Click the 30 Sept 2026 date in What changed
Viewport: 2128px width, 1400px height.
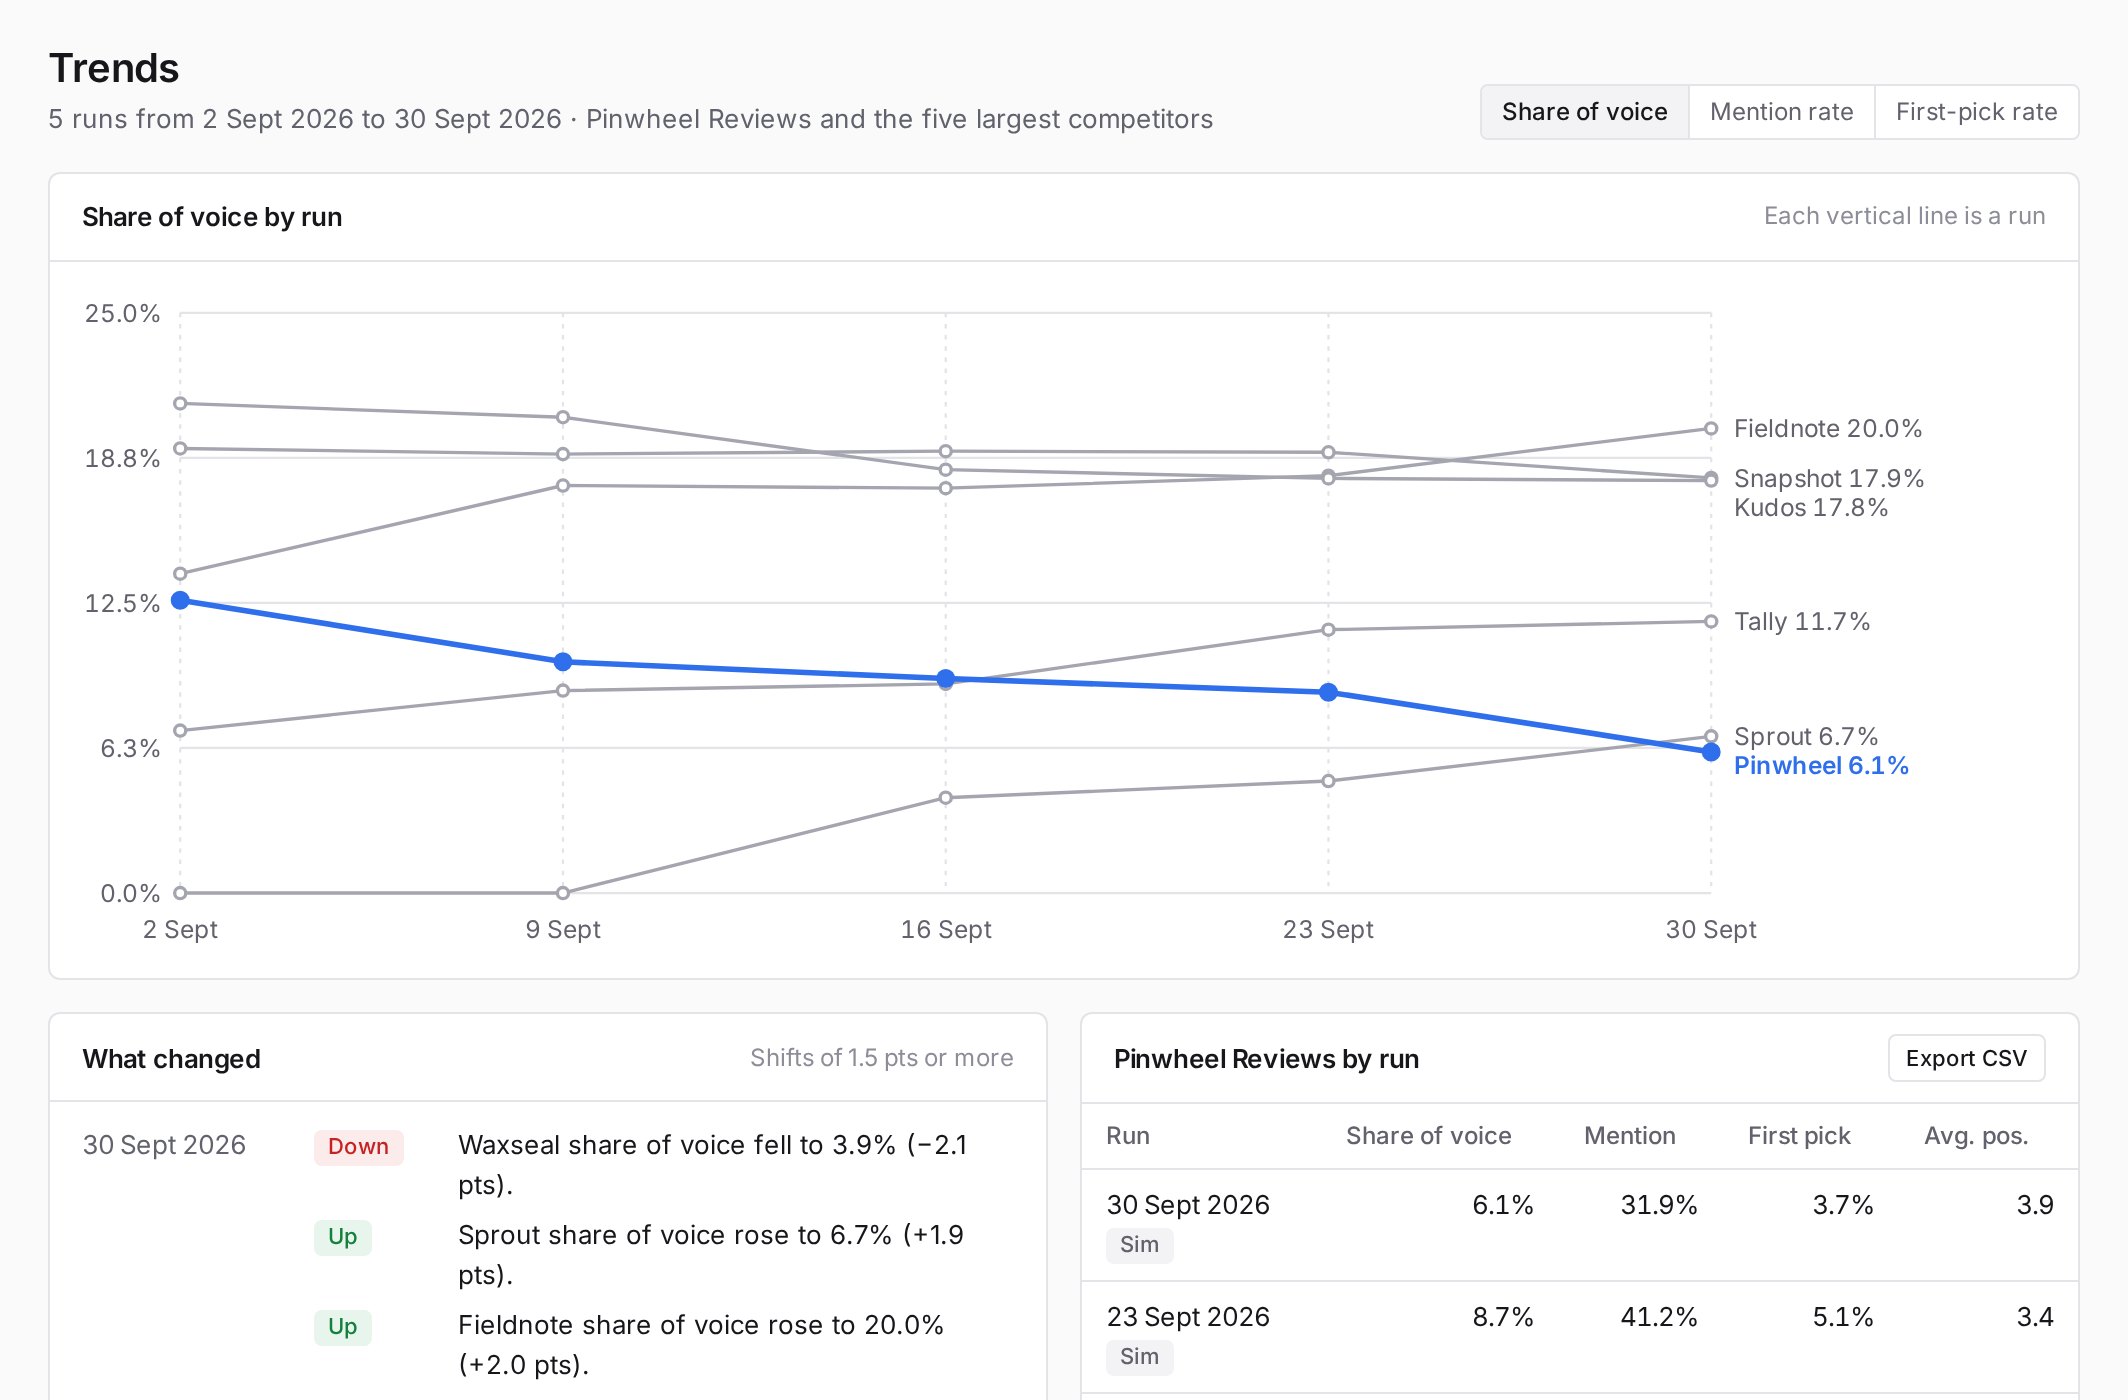point(164,1145)
